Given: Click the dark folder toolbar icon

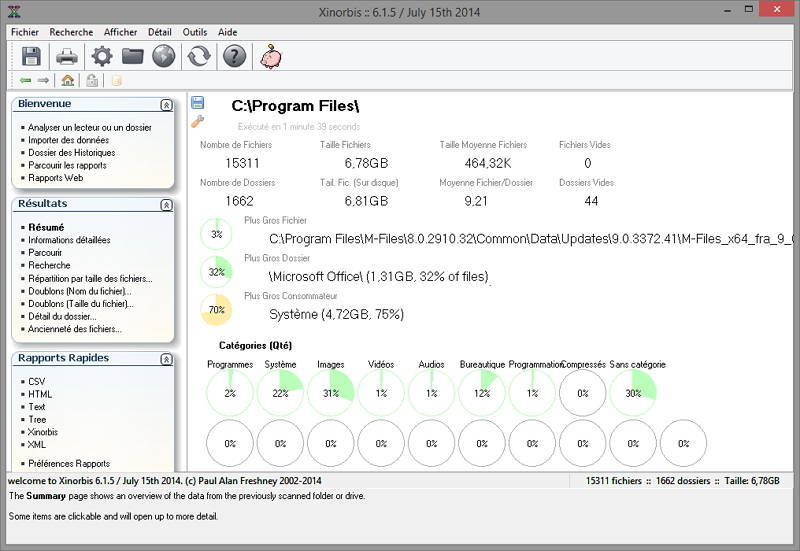Looking at the screenshot, I should (x=133, y=56).
